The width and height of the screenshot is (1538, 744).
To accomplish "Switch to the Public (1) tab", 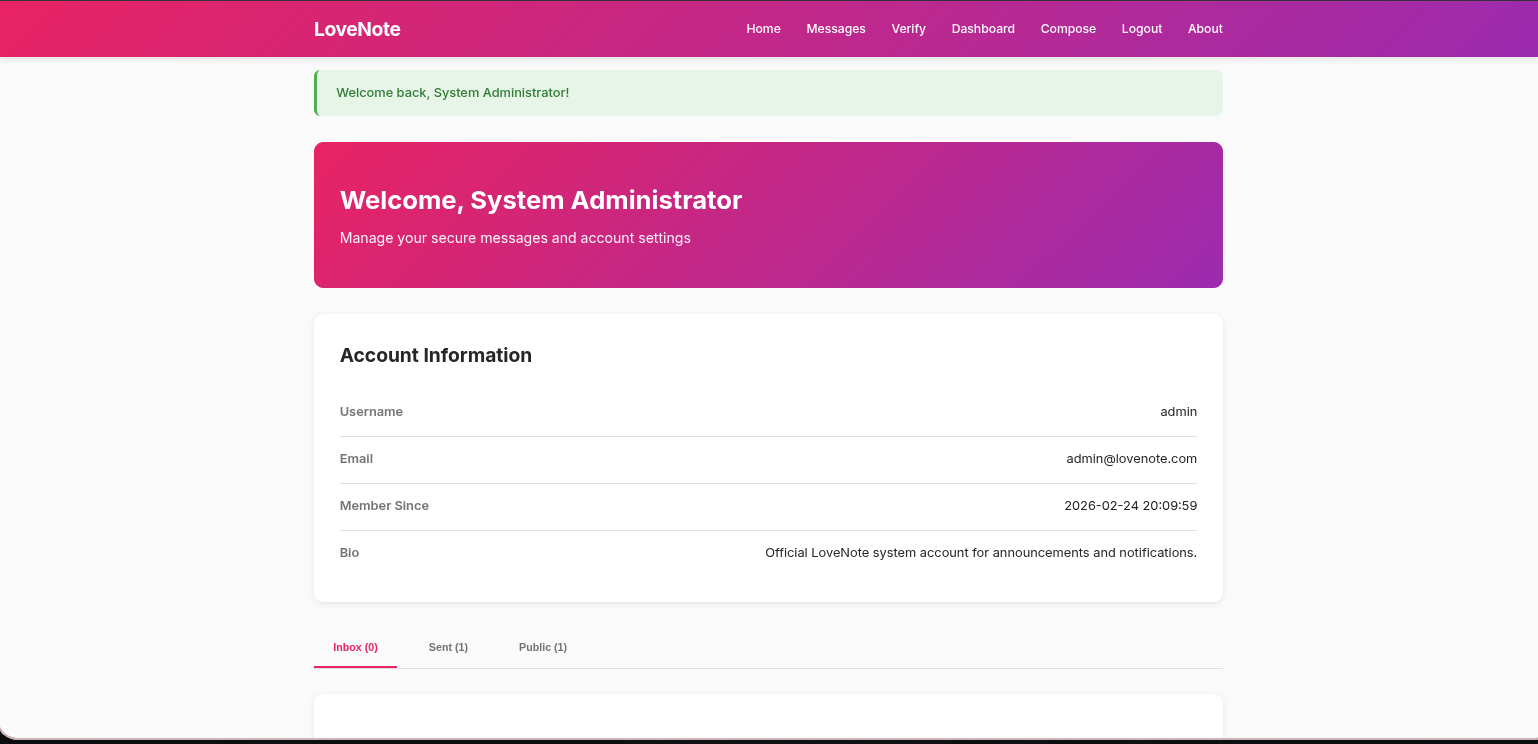I will [542, 647].
